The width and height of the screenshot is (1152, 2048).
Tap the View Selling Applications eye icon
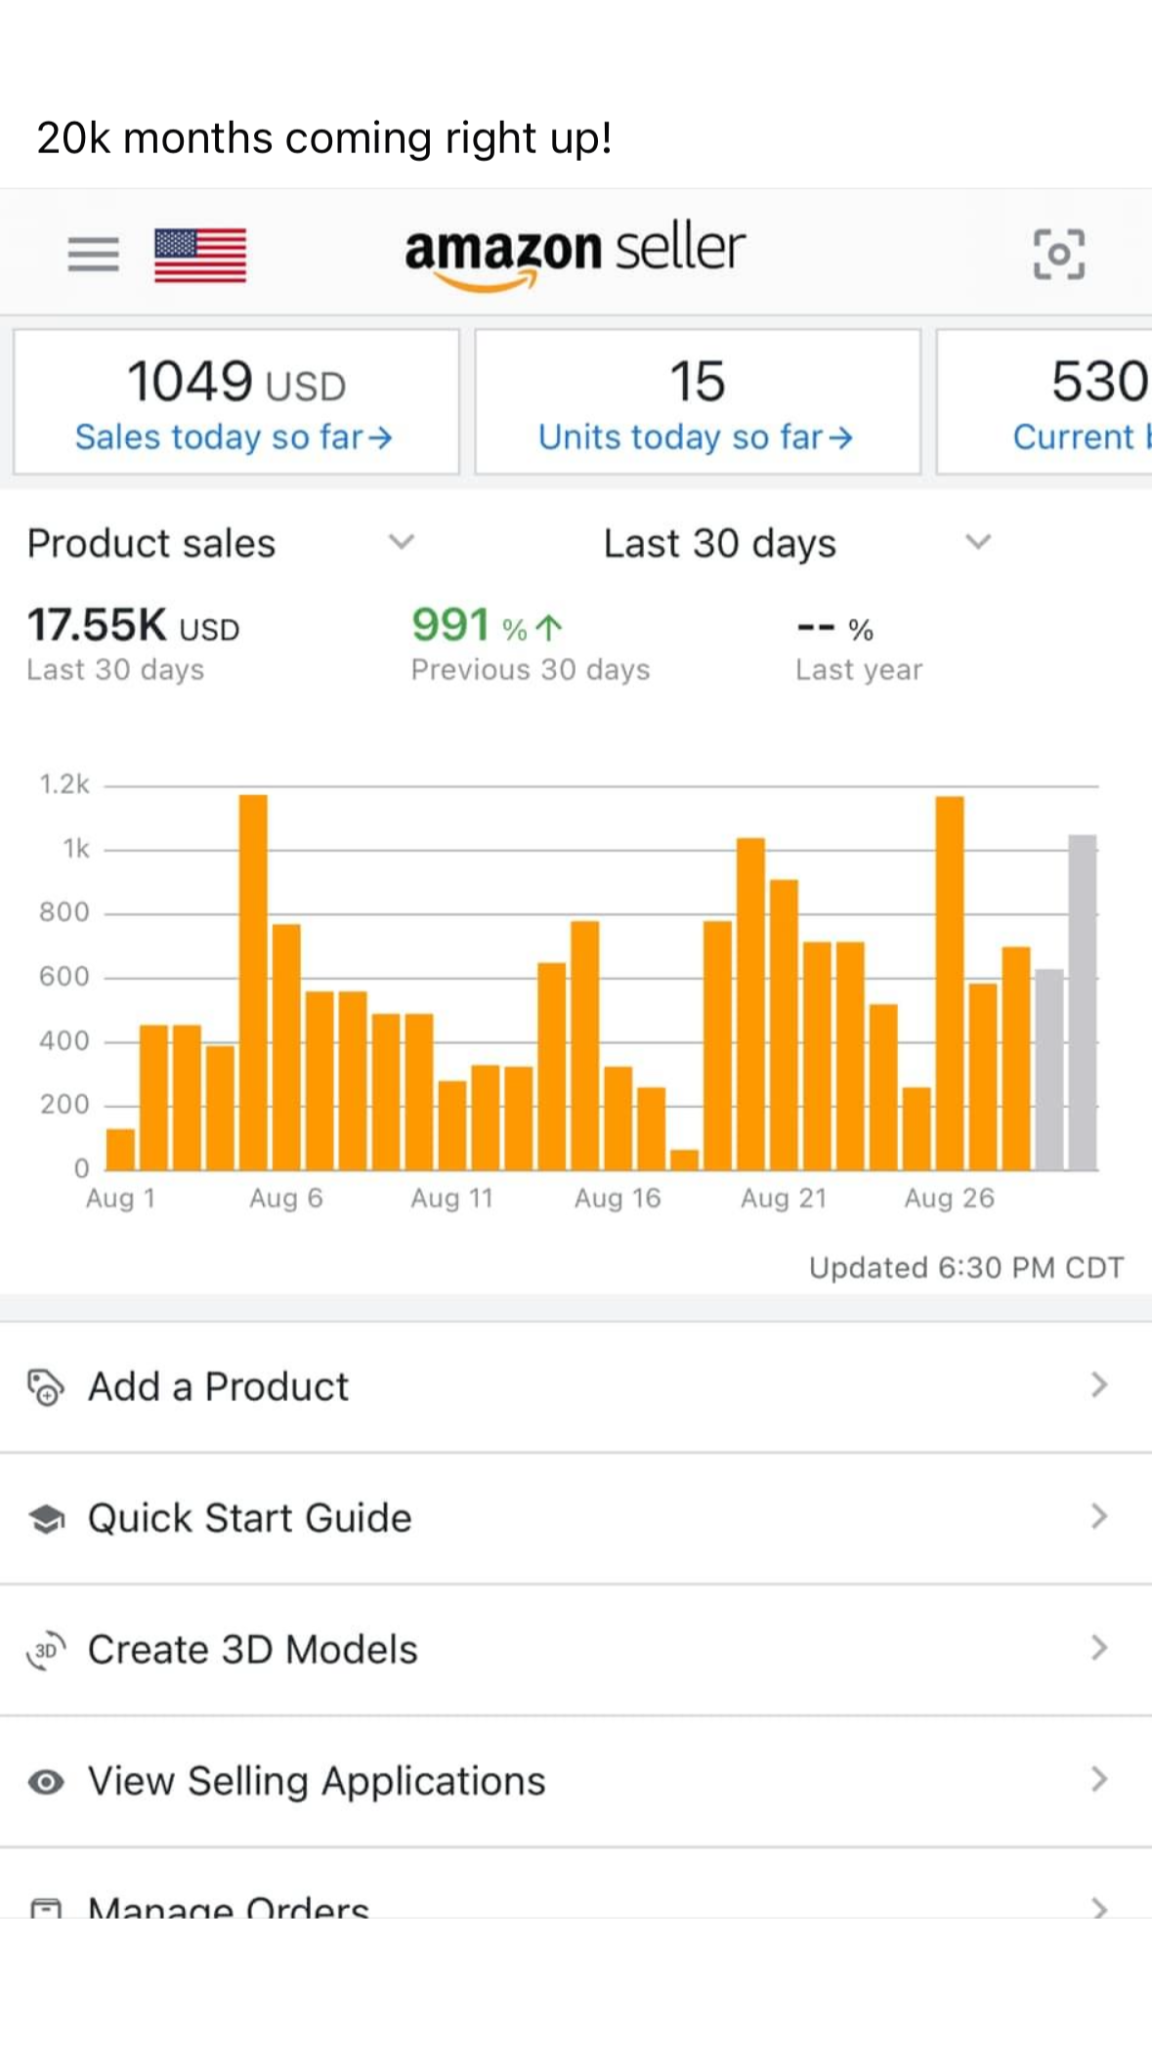point(46,1781)
